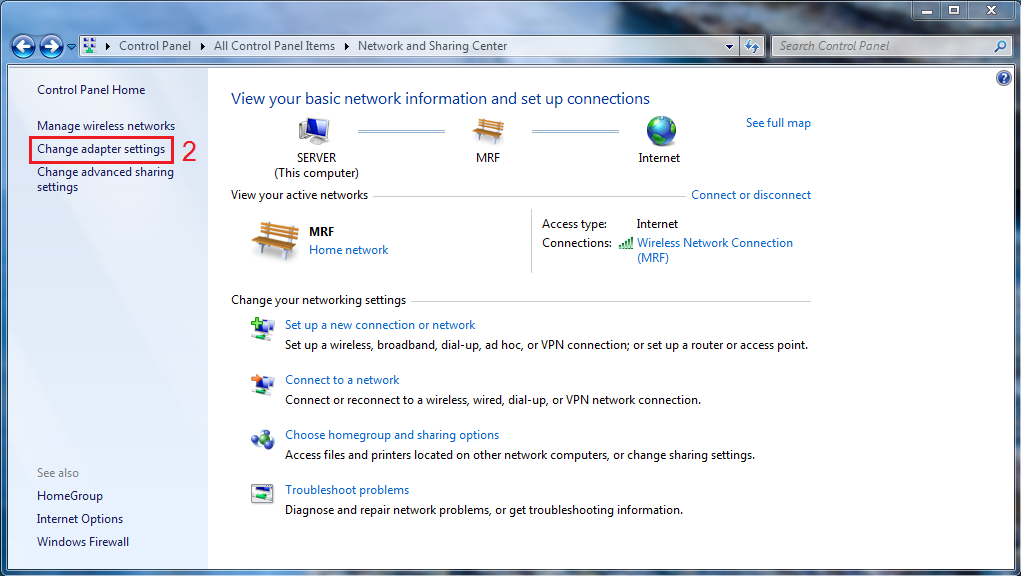
Task: Open the 'Wireless Network Connection (MRF)' link
Action: pos(714,243)
